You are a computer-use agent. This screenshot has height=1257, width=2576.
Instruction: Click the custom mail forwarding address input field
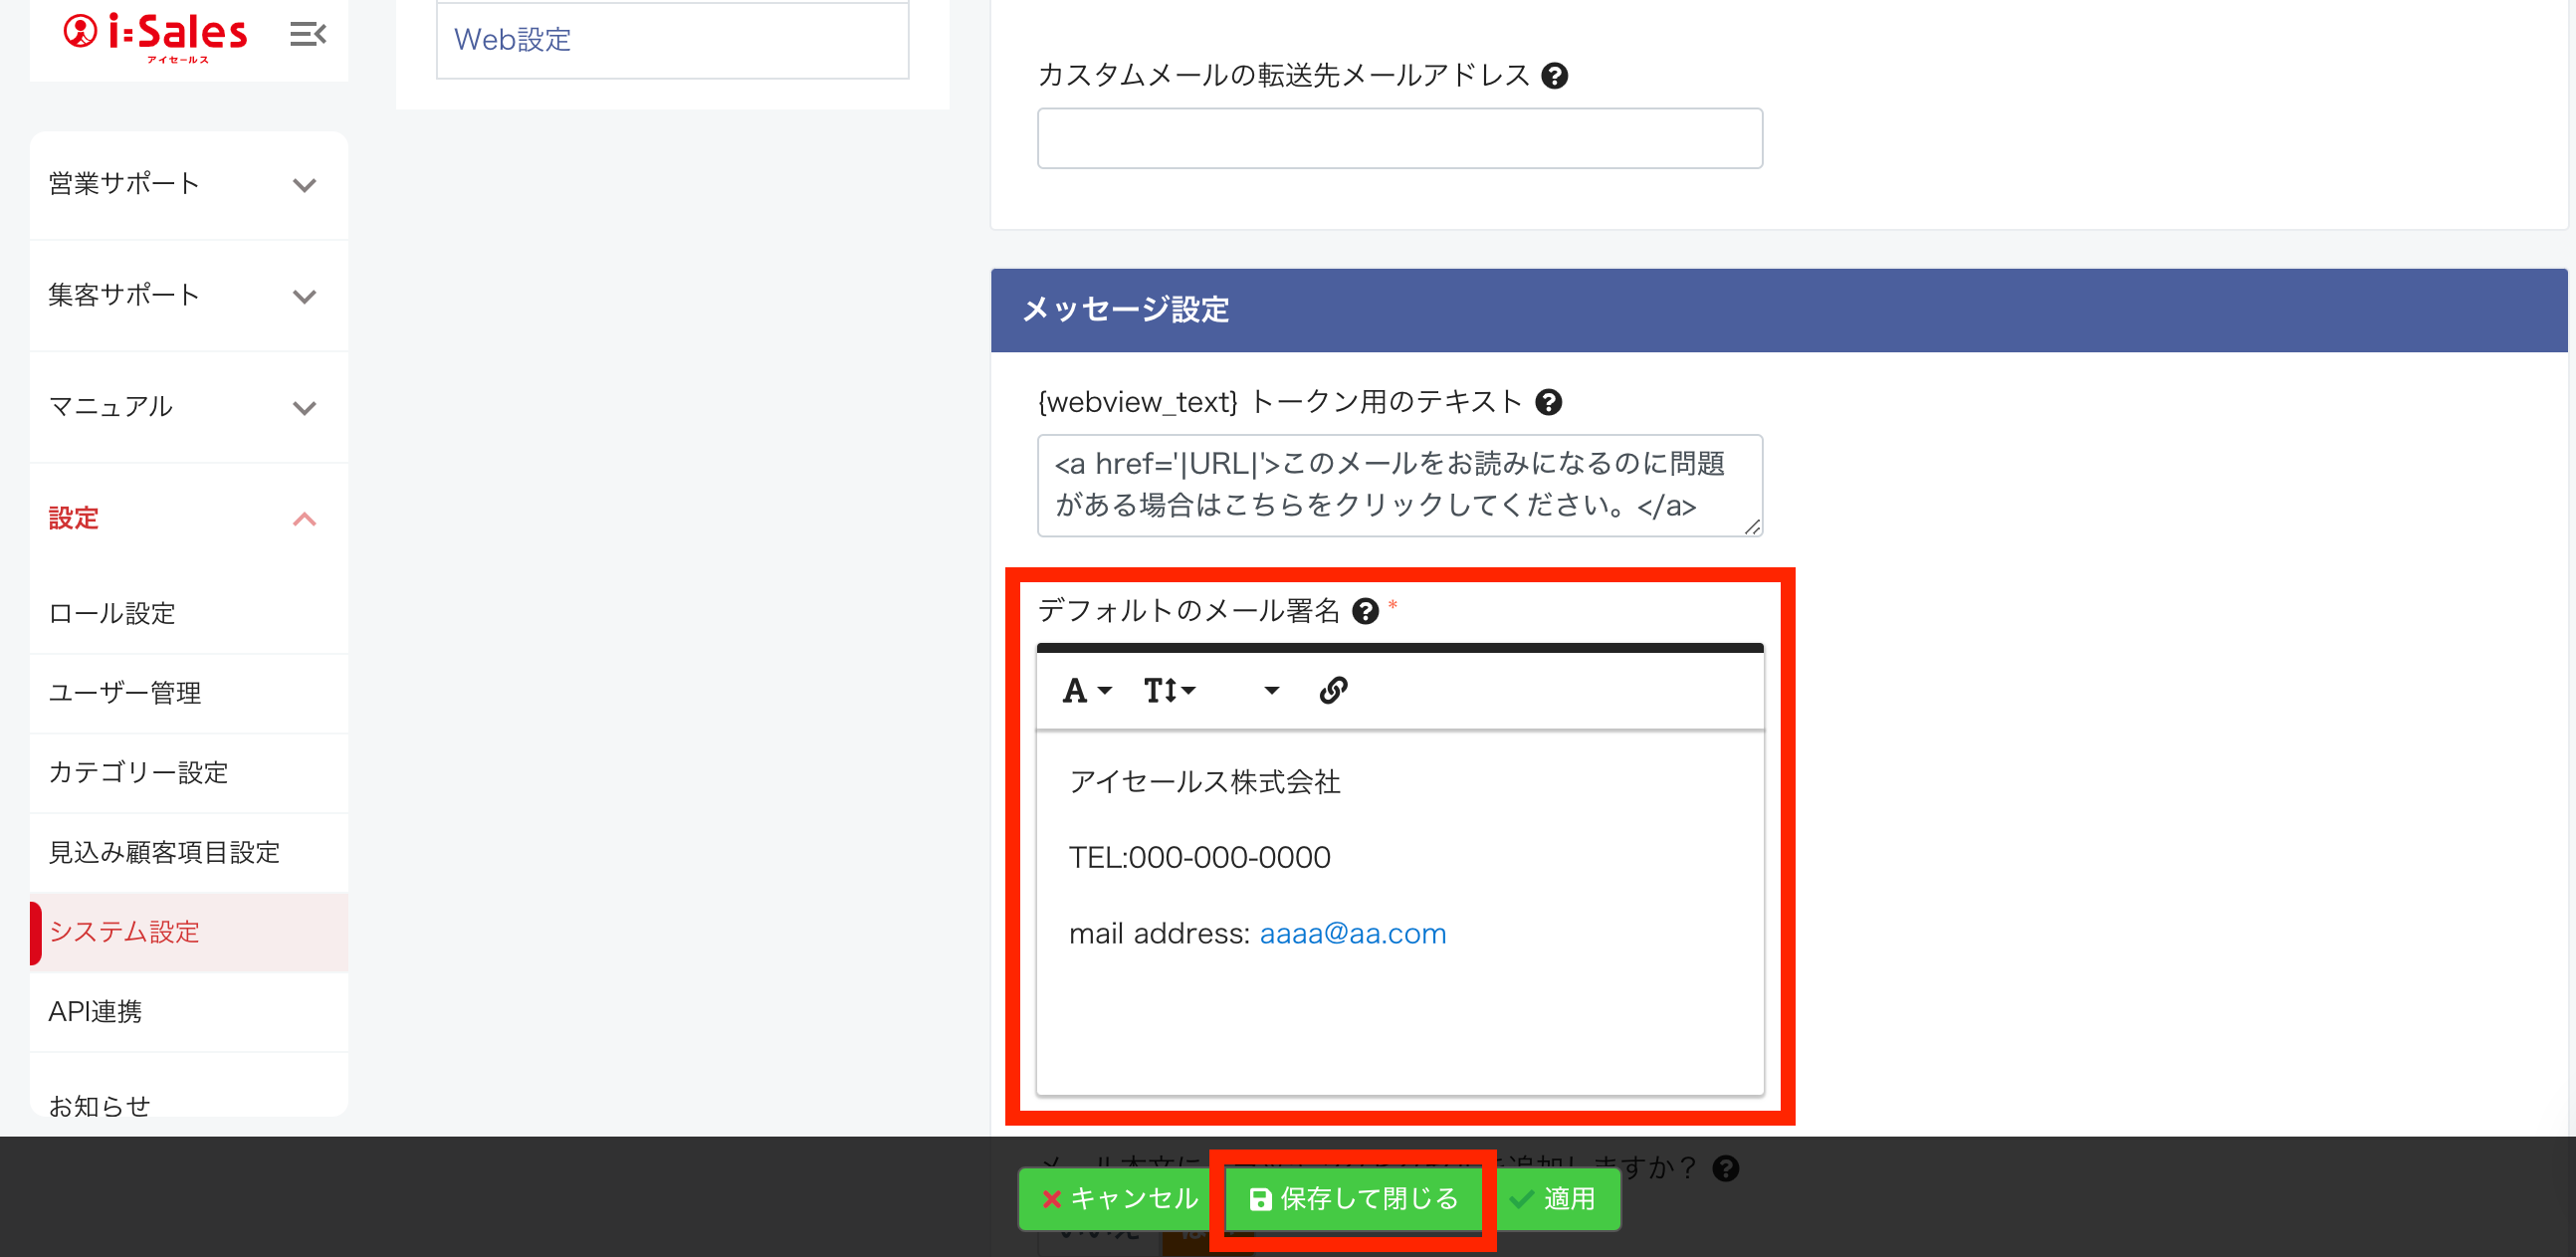tap(1399, 138)
